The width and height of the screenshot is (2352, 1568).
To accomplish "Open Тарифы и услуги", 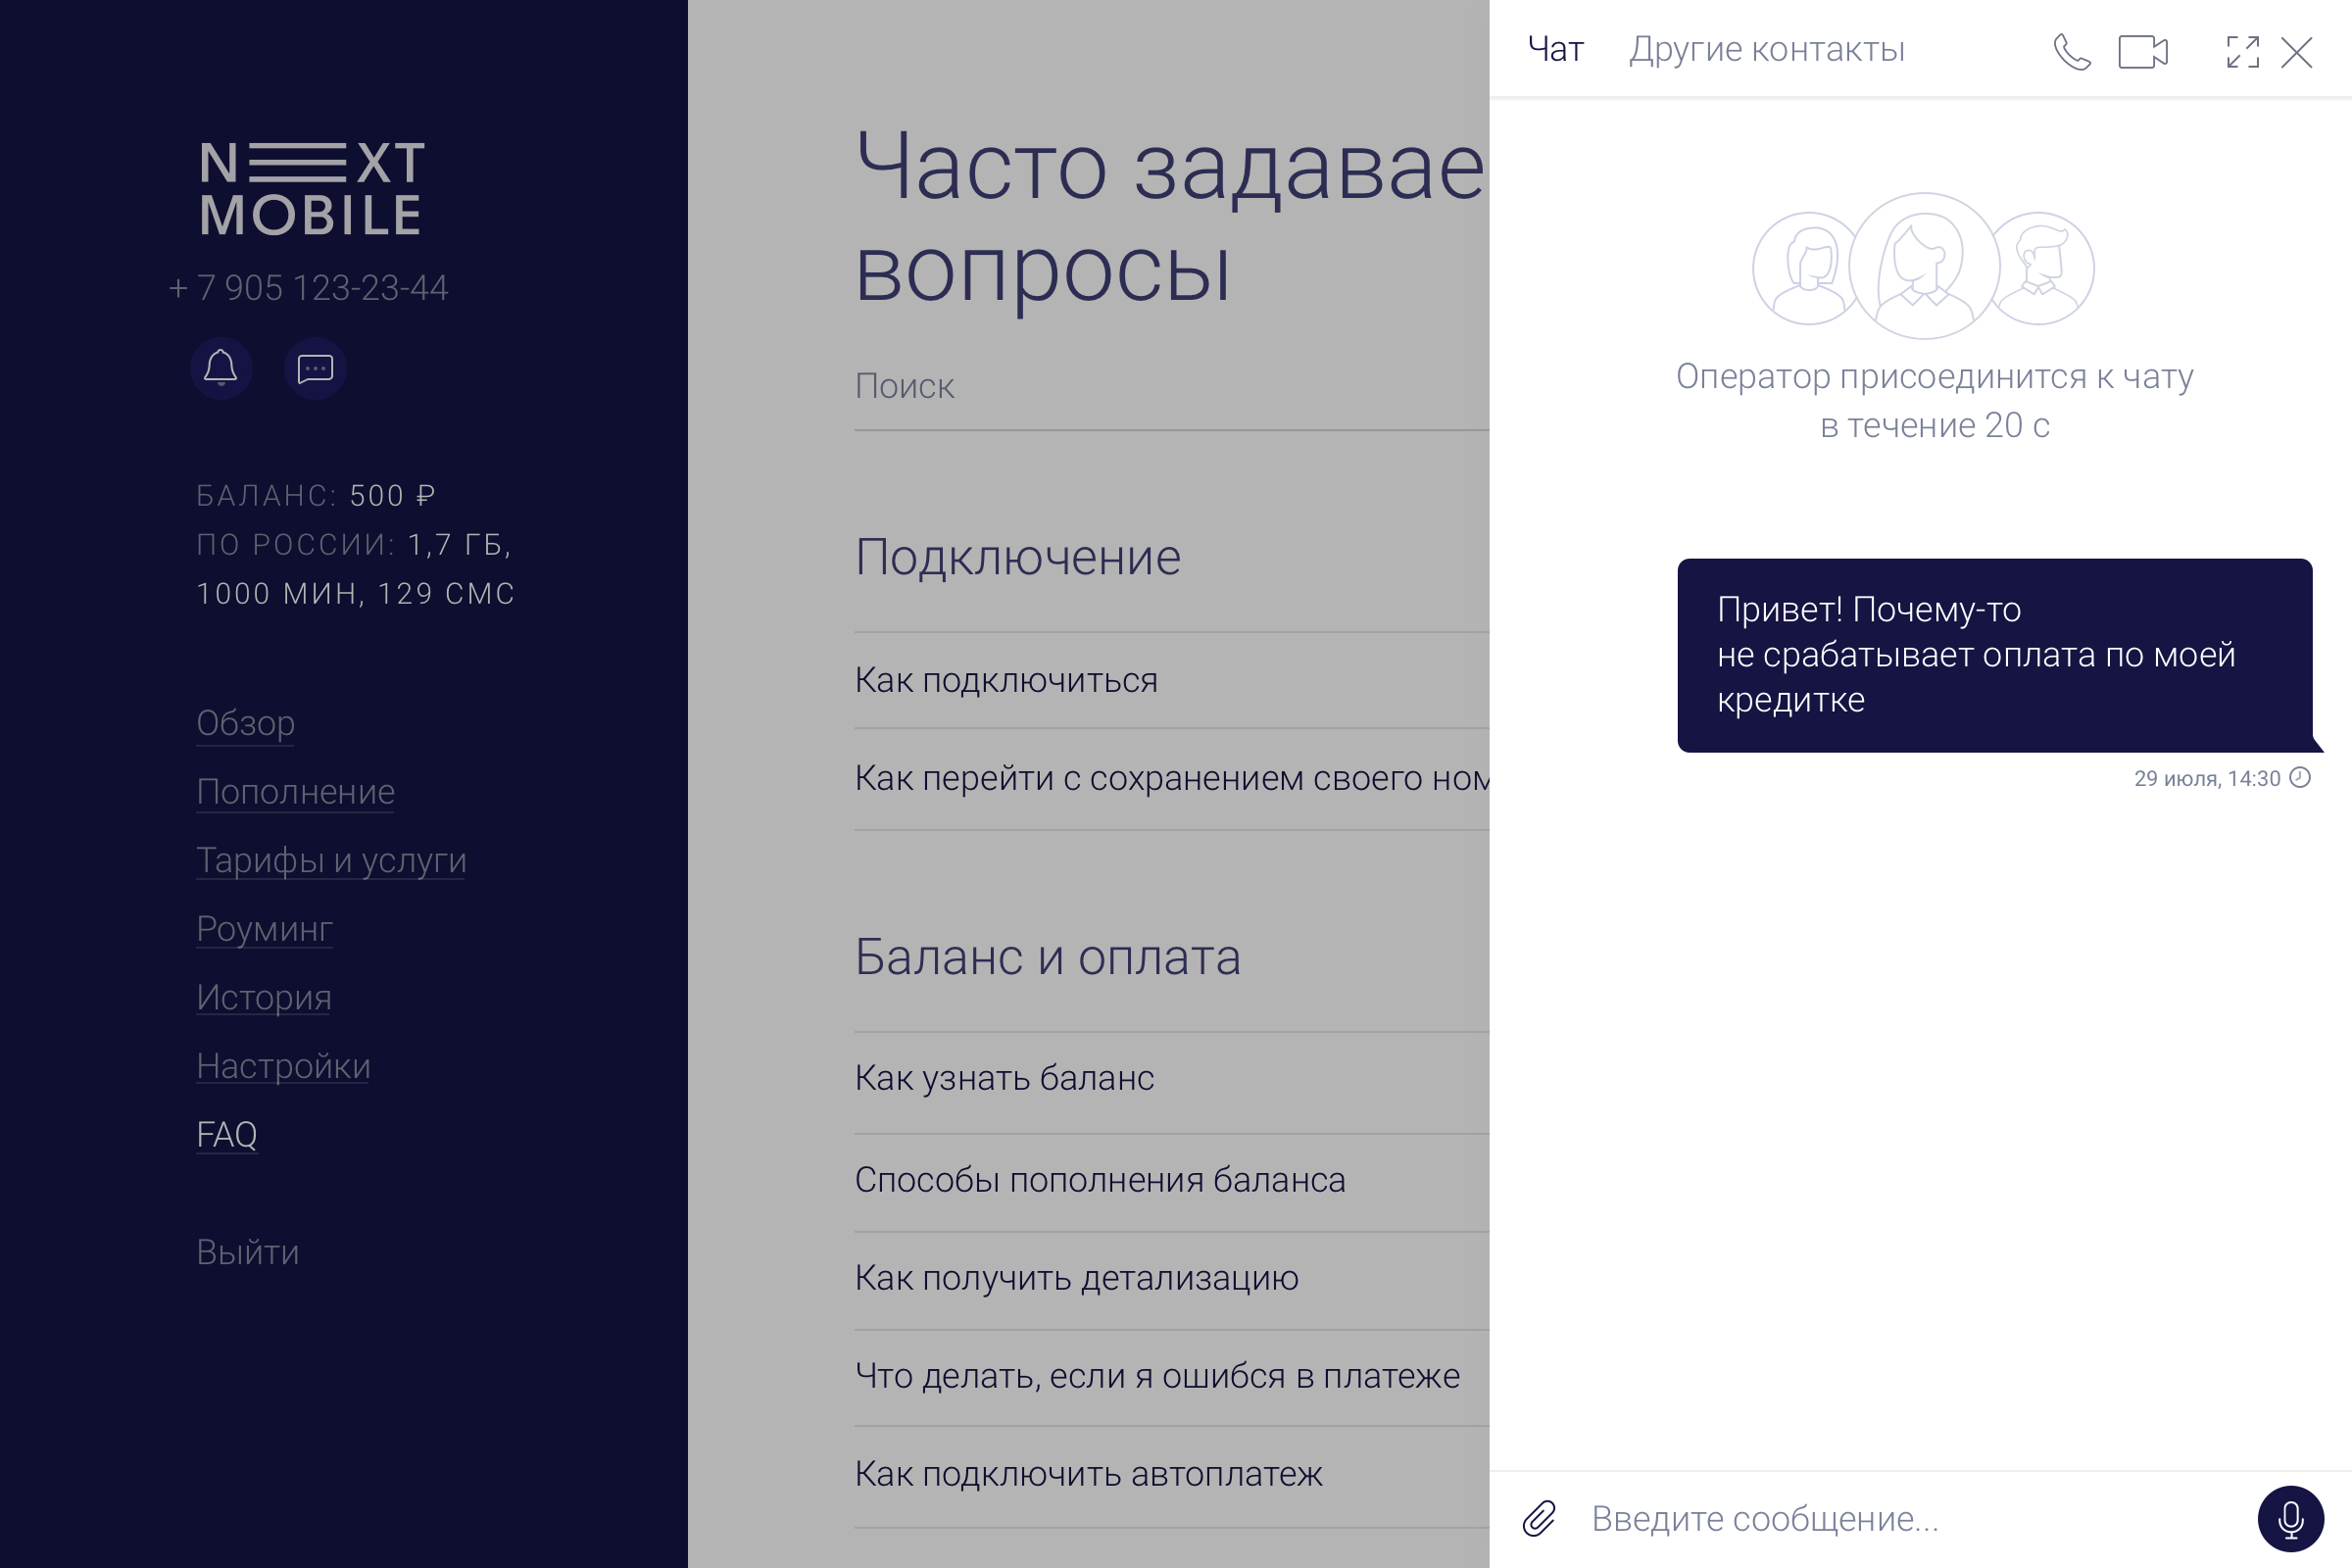I will coord(331,860).
